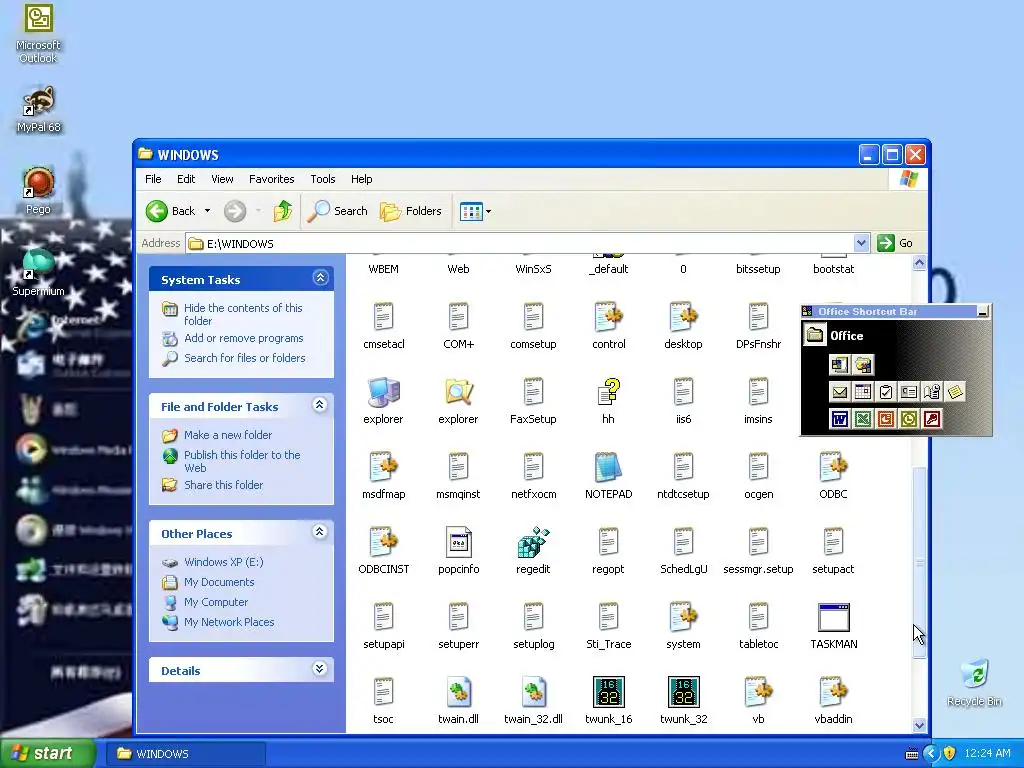Open MyPal 68 desktop shortcut
The width and height of the screenshot is (1024, 768).
tap(39, 110)
